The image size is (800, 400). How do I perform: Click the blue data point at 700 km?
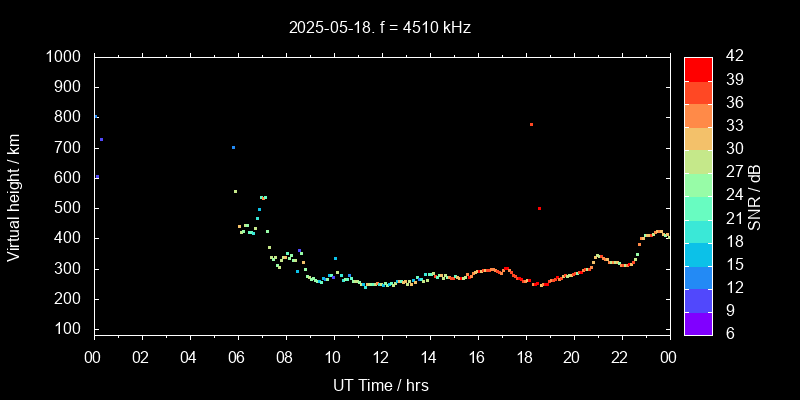pyautogui.click(x=233, y=148)
